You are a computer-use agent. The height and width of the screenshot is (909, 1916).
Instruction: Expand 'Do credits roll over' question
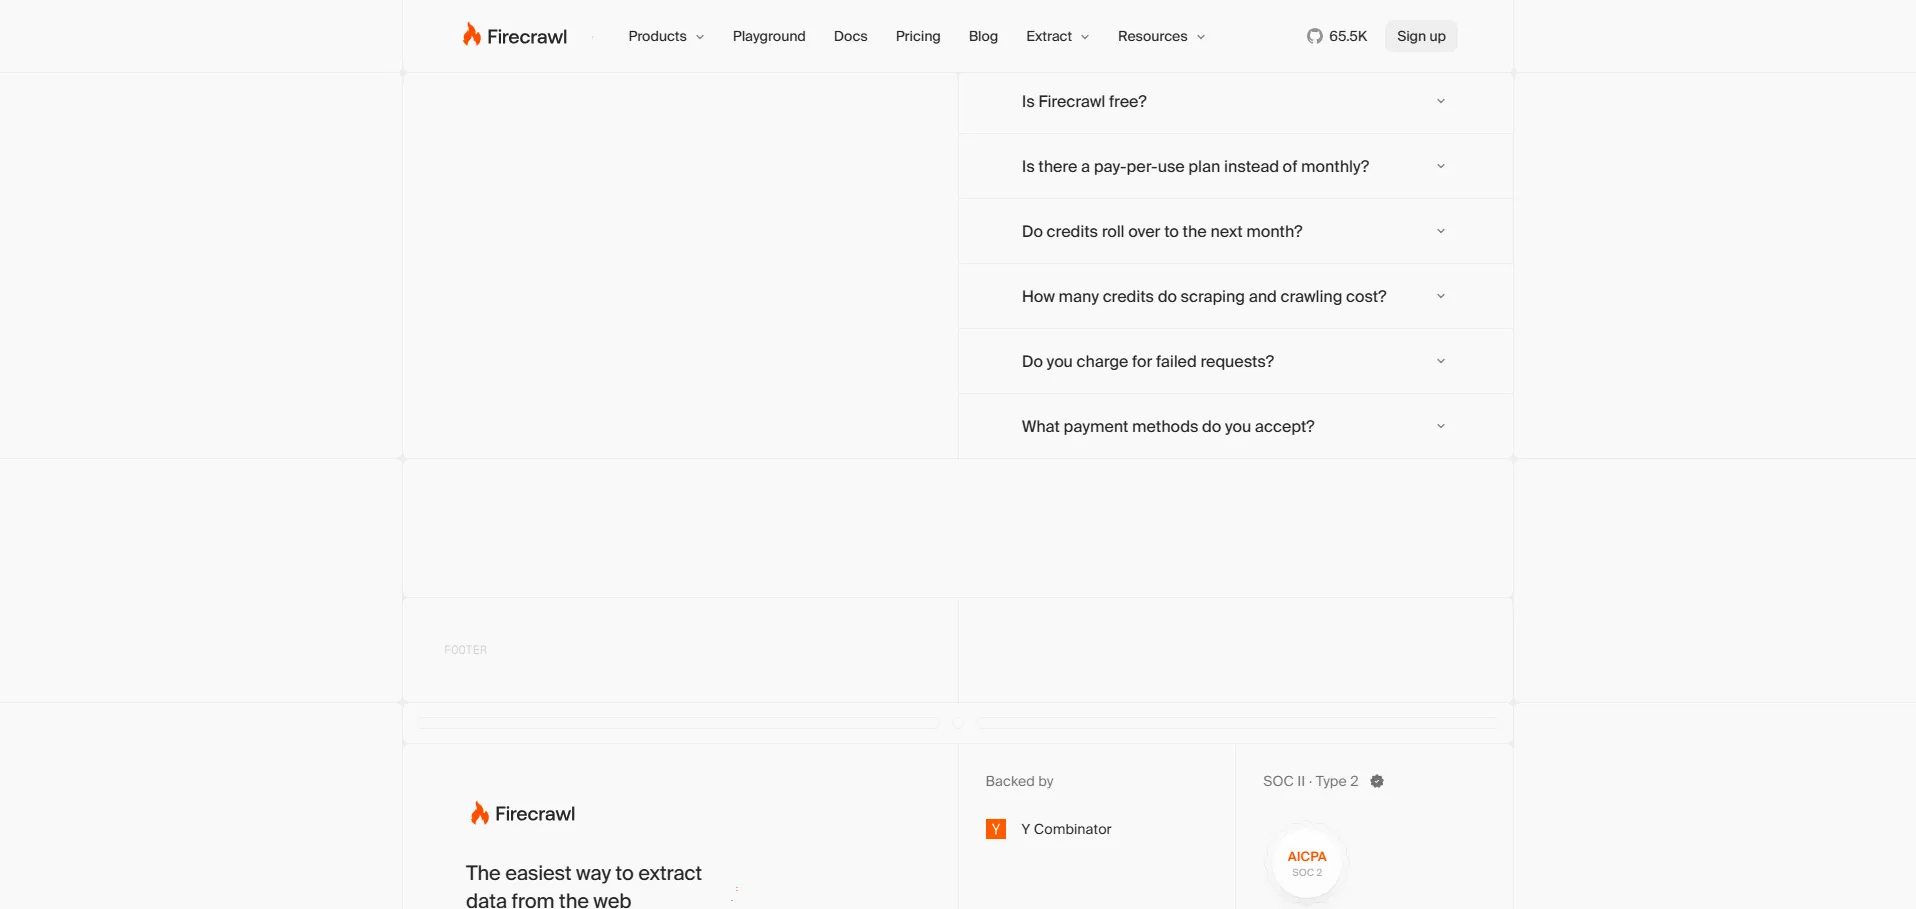[1162, 231]
